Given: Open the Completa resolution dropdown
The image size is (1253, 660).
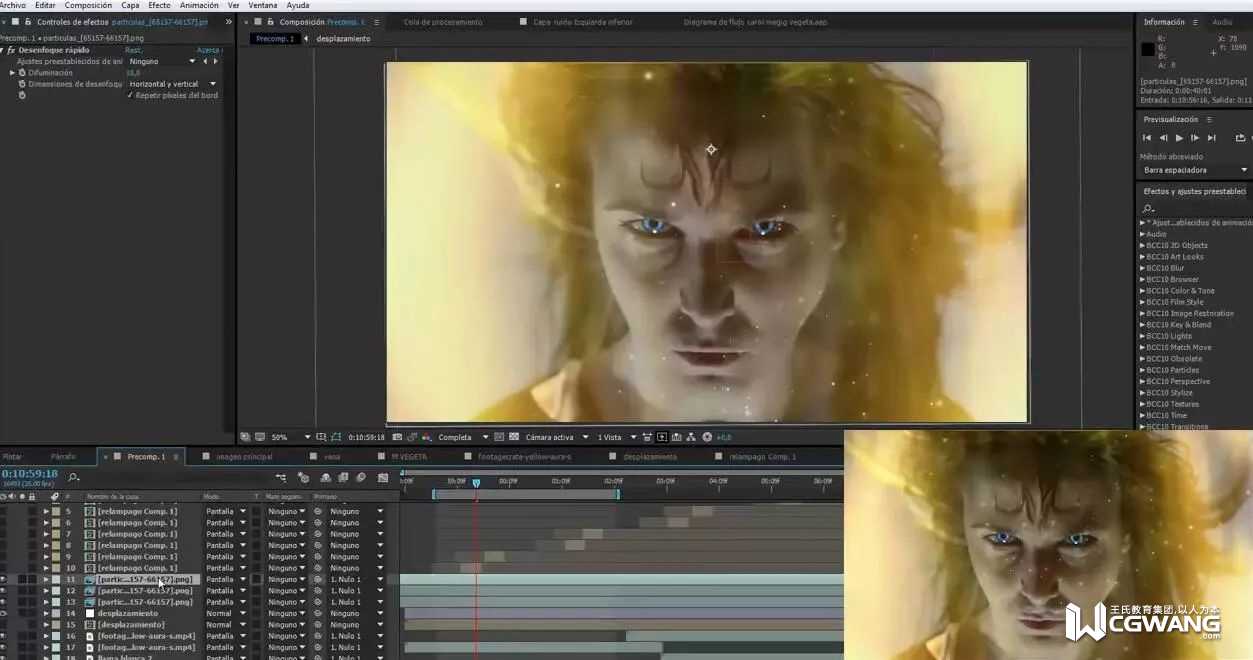Looking at the screenshot, I should click(x=463, y=437).
